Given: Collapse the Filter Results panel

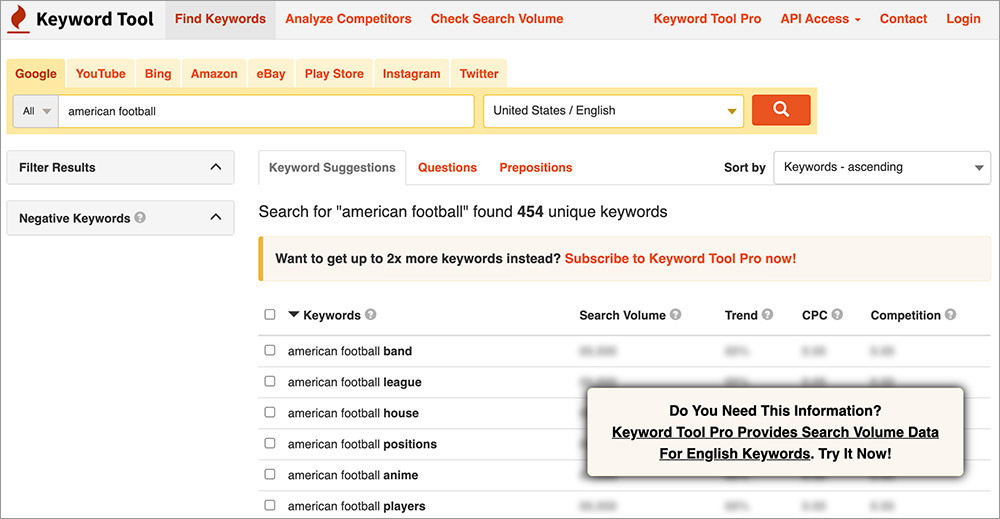Looking at the screenshot, I should pyautogui.click(x=216, y=167).
